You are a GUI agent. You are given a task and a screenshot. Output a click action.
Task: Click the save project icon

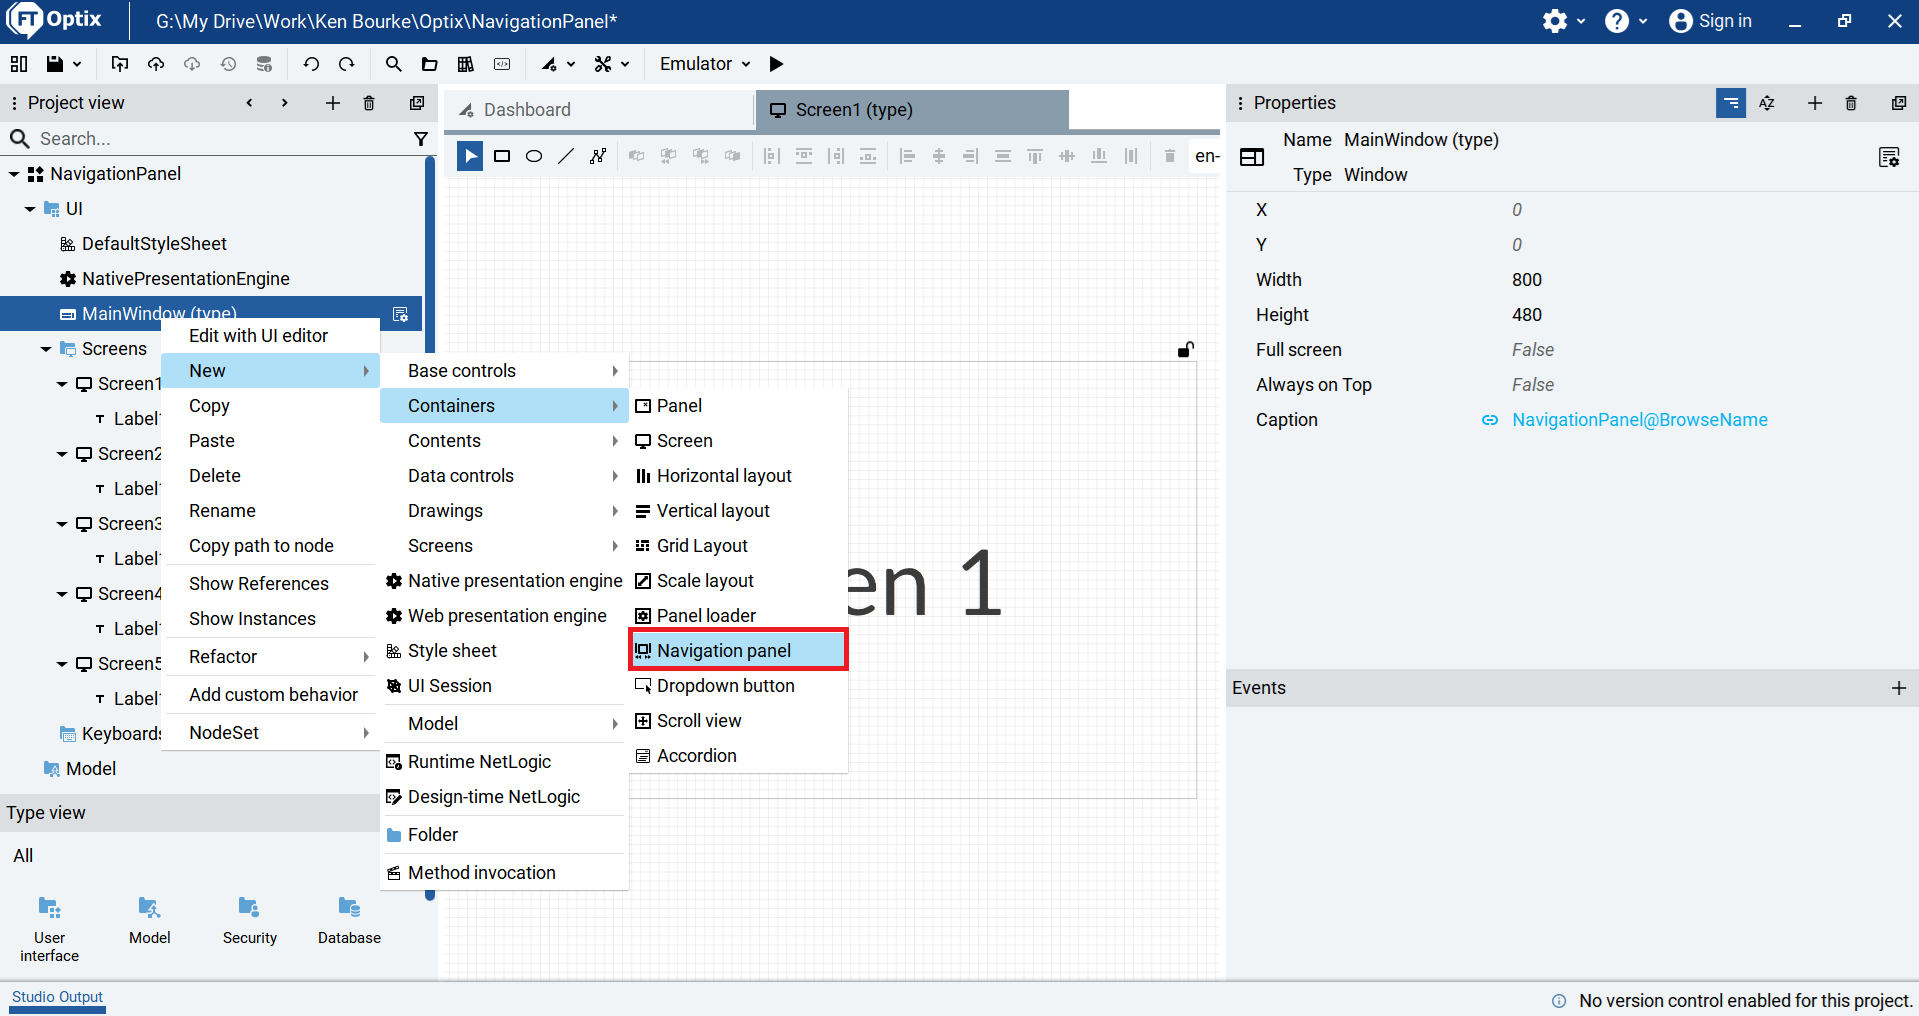click(55, 64)
